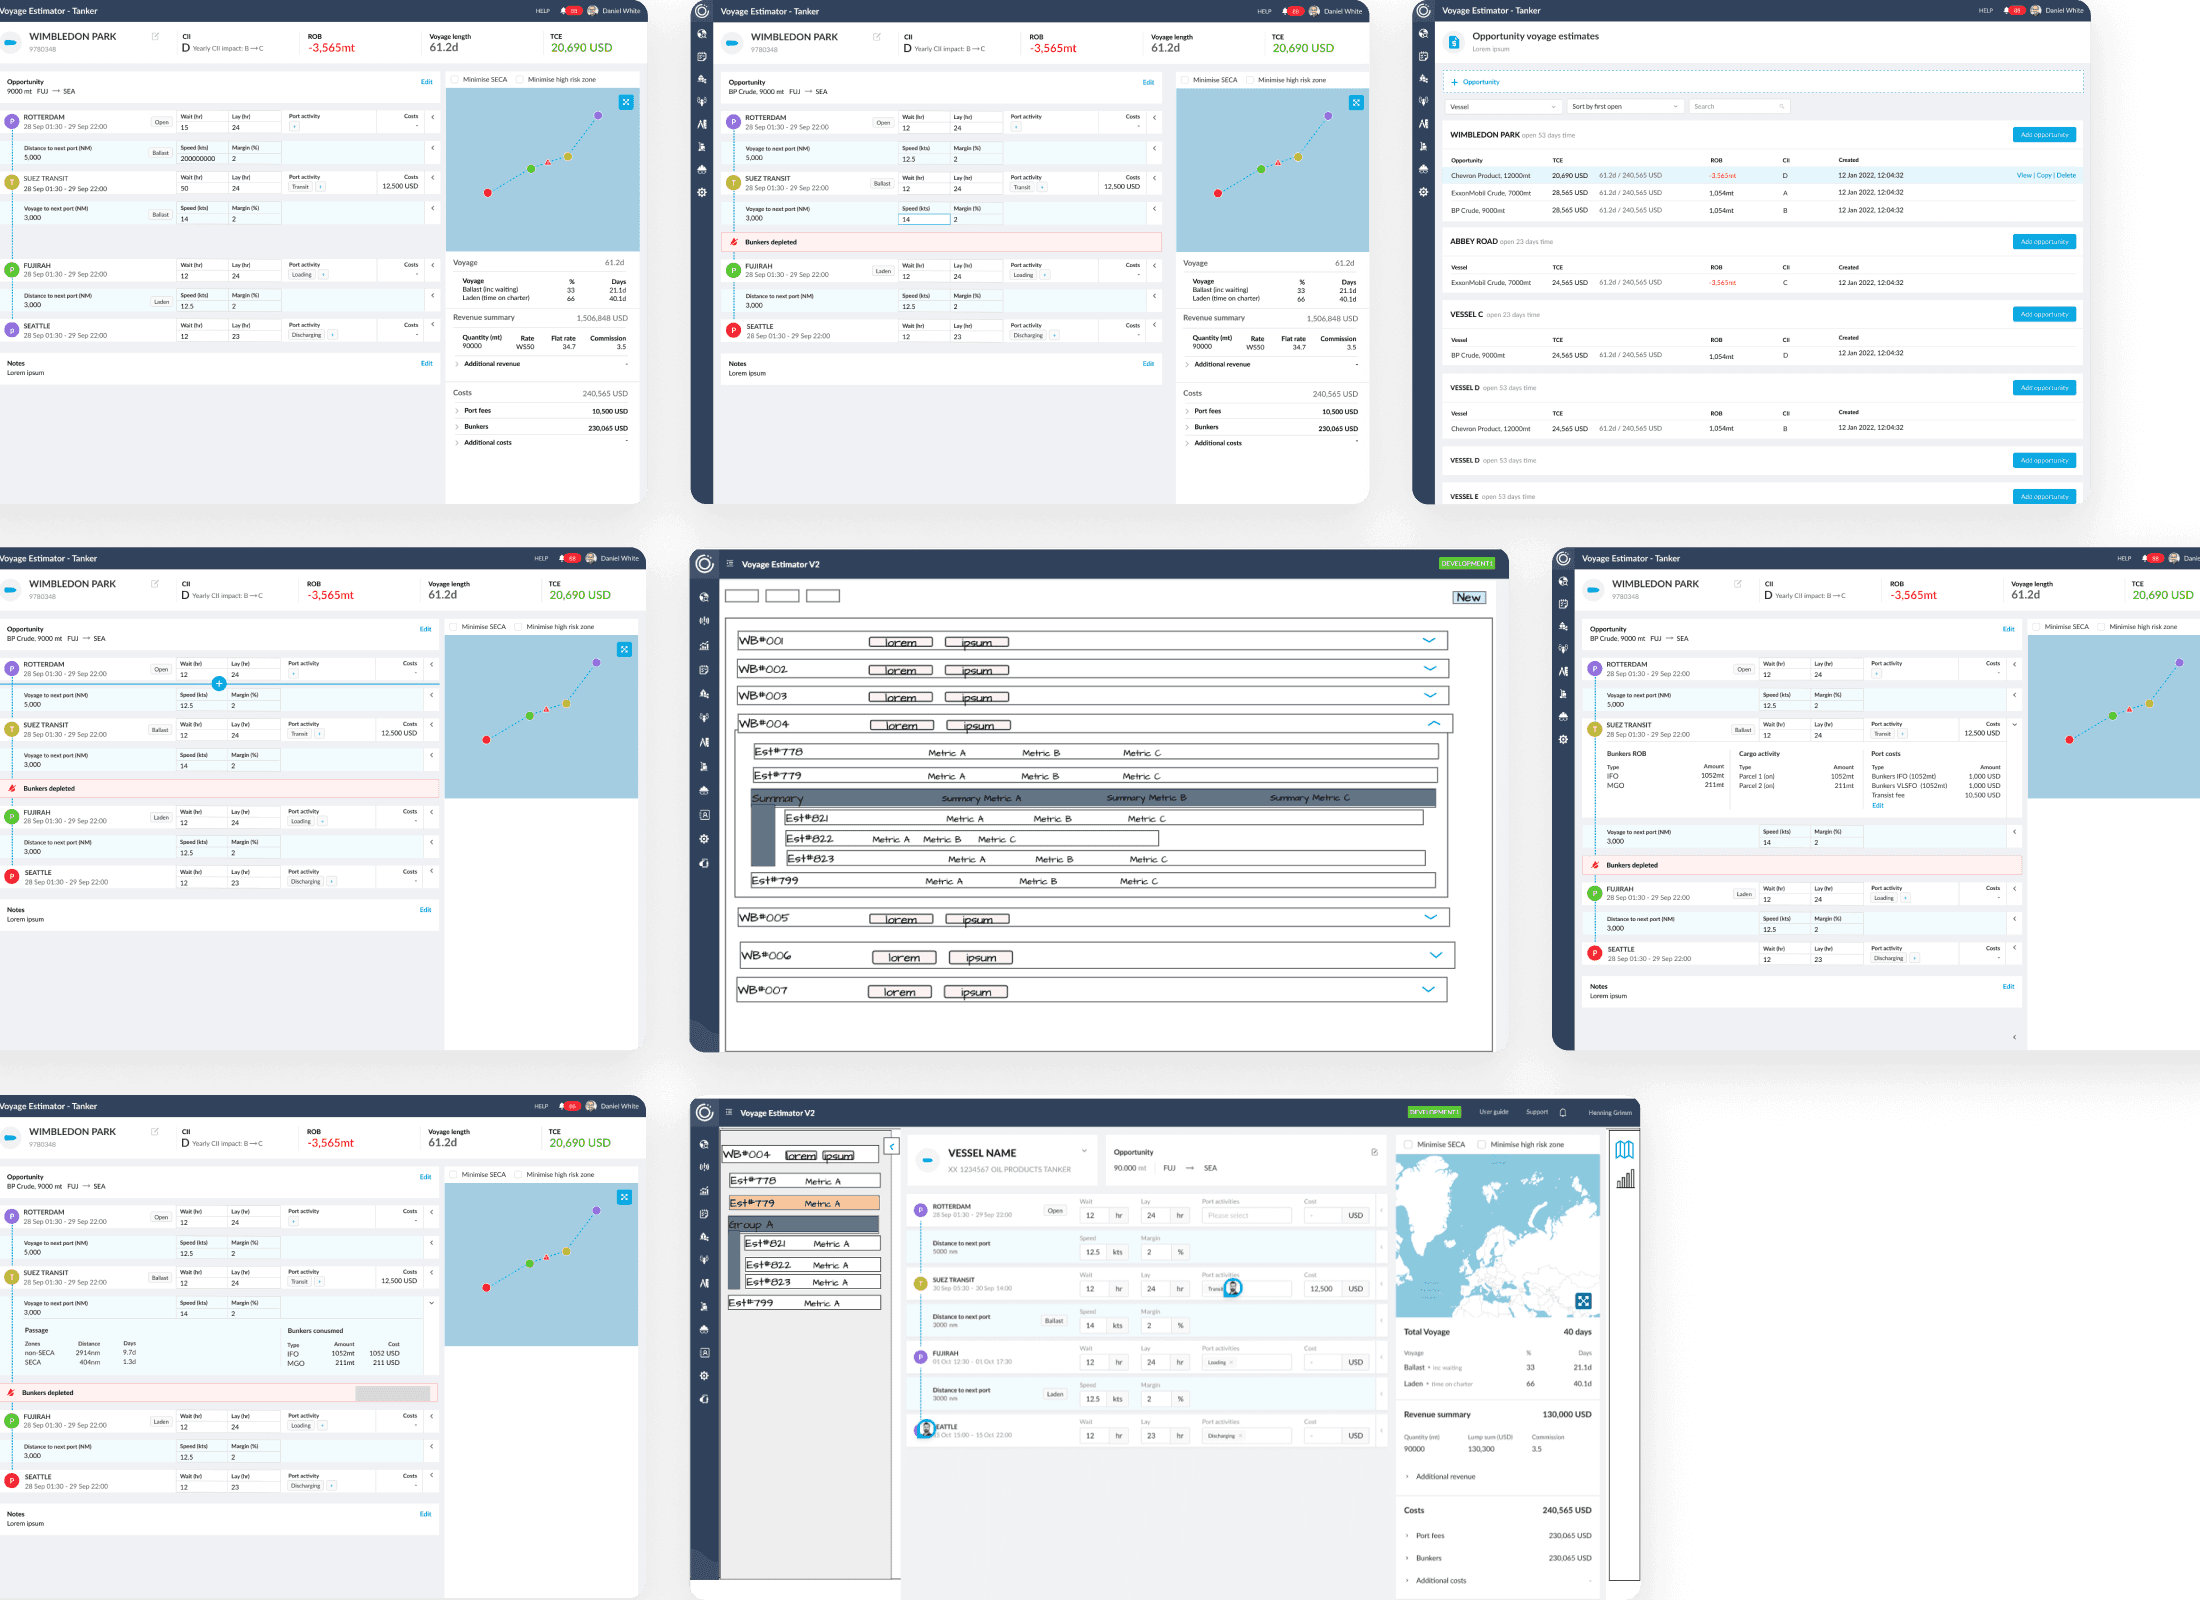The image size is (2200, 1600).
Task: Tick Minimise SECA in the Bunkers ROB mockup
Action: (2036, 627)
